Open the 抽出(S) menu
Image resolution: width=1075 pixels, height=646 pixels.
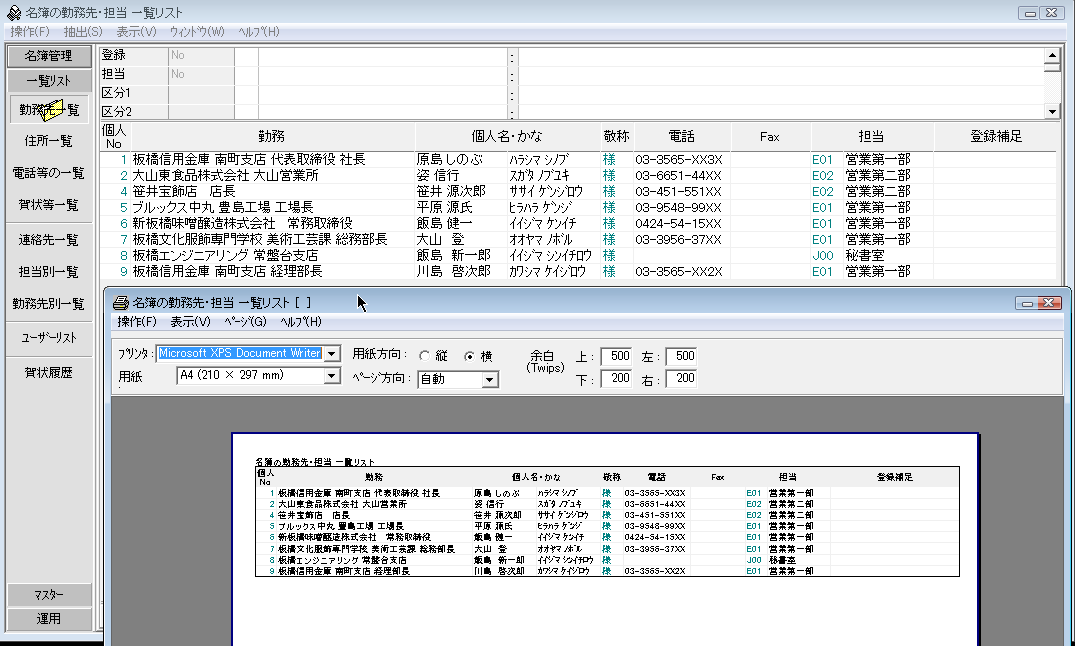pyautogui.click(x=82, y=31)
